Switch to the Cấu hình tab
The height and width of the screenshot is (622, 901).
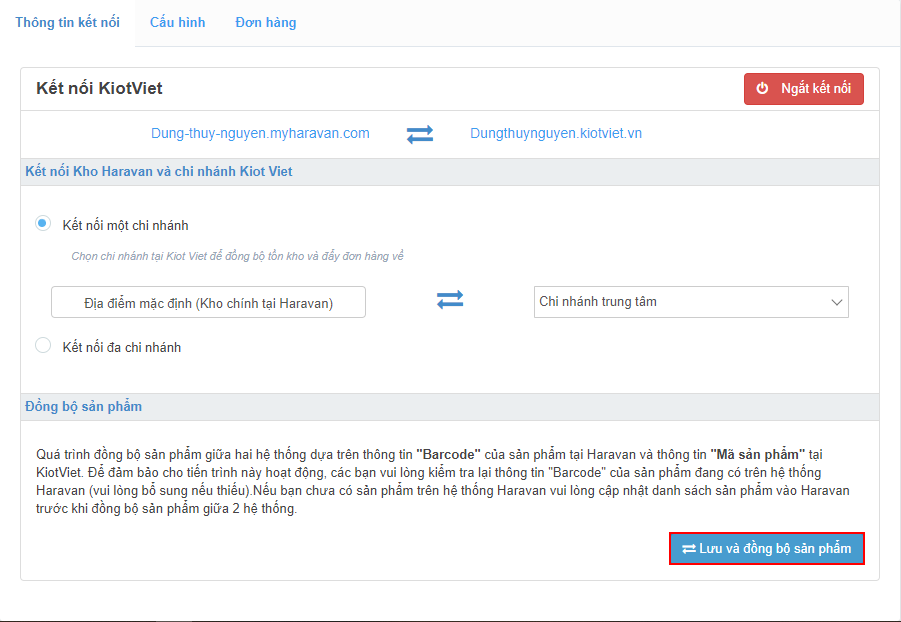tap(178, 22)
